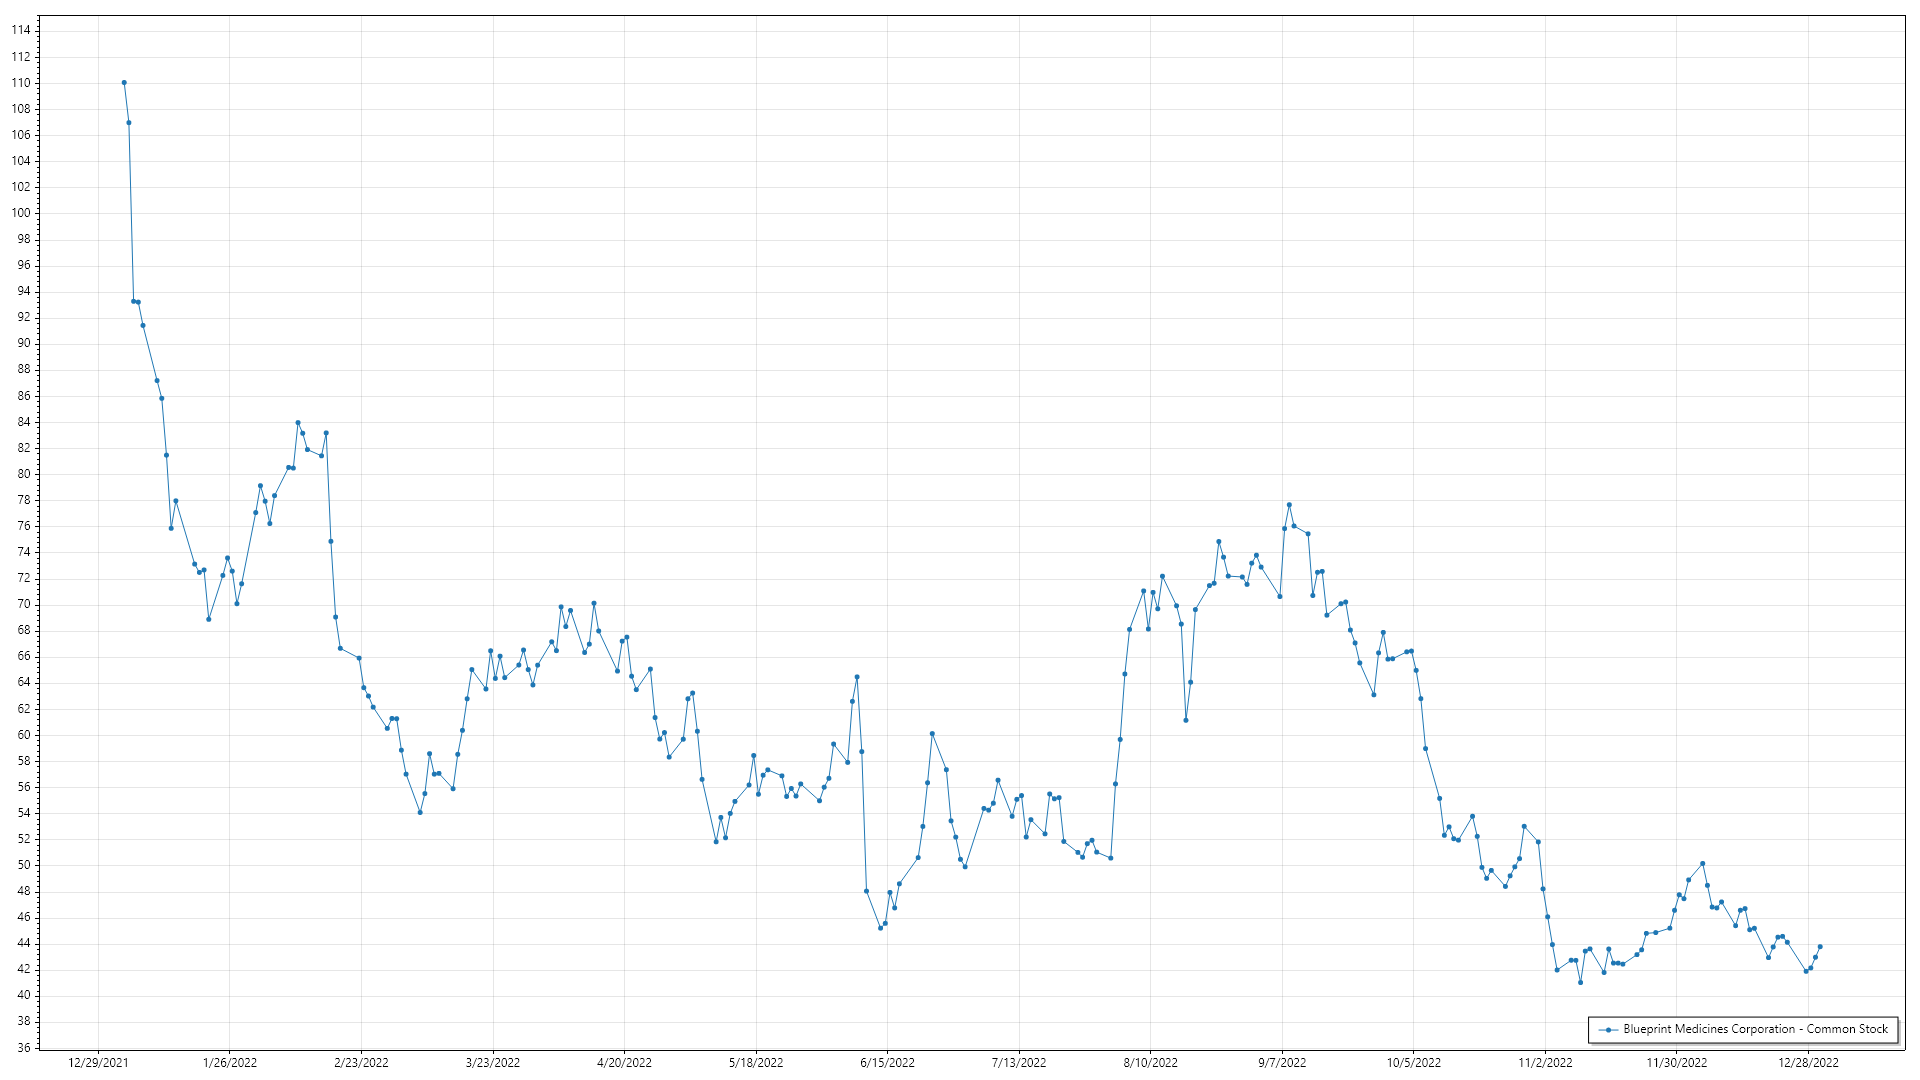The width and height of the screenshot is (1920, 1080).
Task: Click the 5/18/2022 x-axis date label
Action: 756,1062
